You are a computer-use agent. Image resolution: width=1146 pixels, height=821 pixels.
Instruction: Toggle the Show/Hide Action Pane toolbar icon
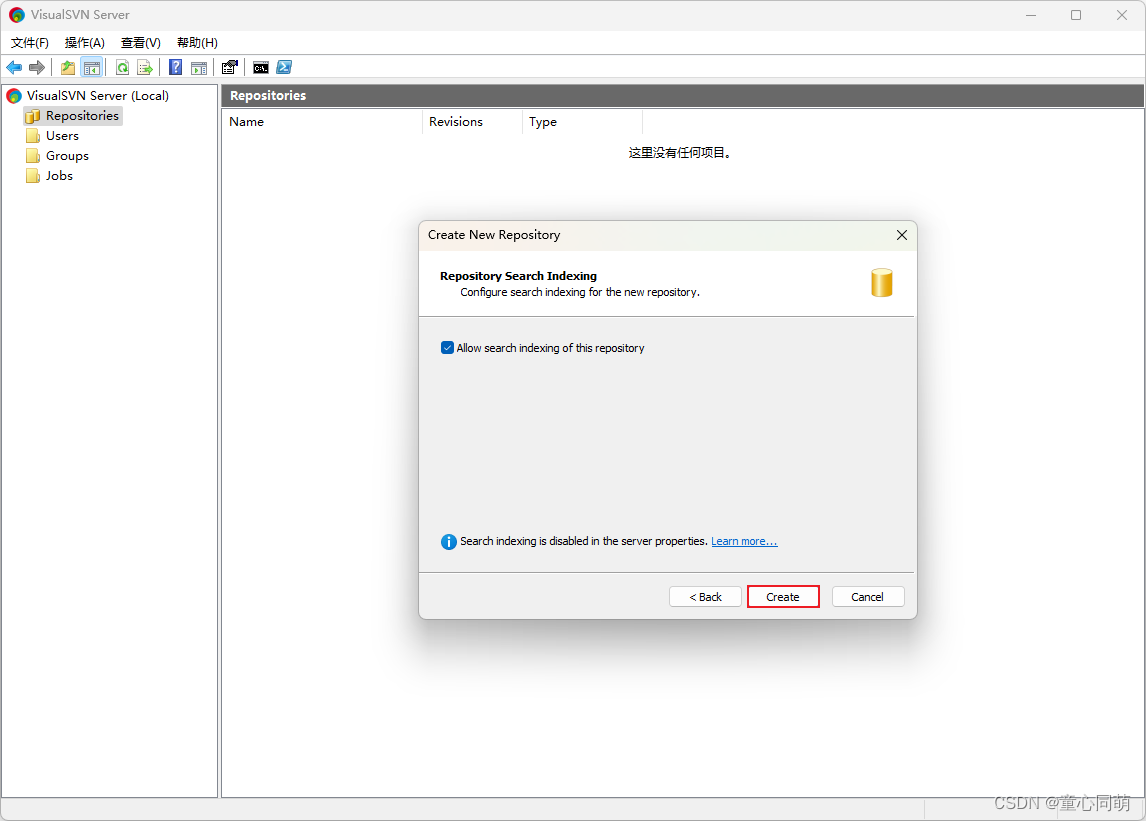[x=199, y=68]
